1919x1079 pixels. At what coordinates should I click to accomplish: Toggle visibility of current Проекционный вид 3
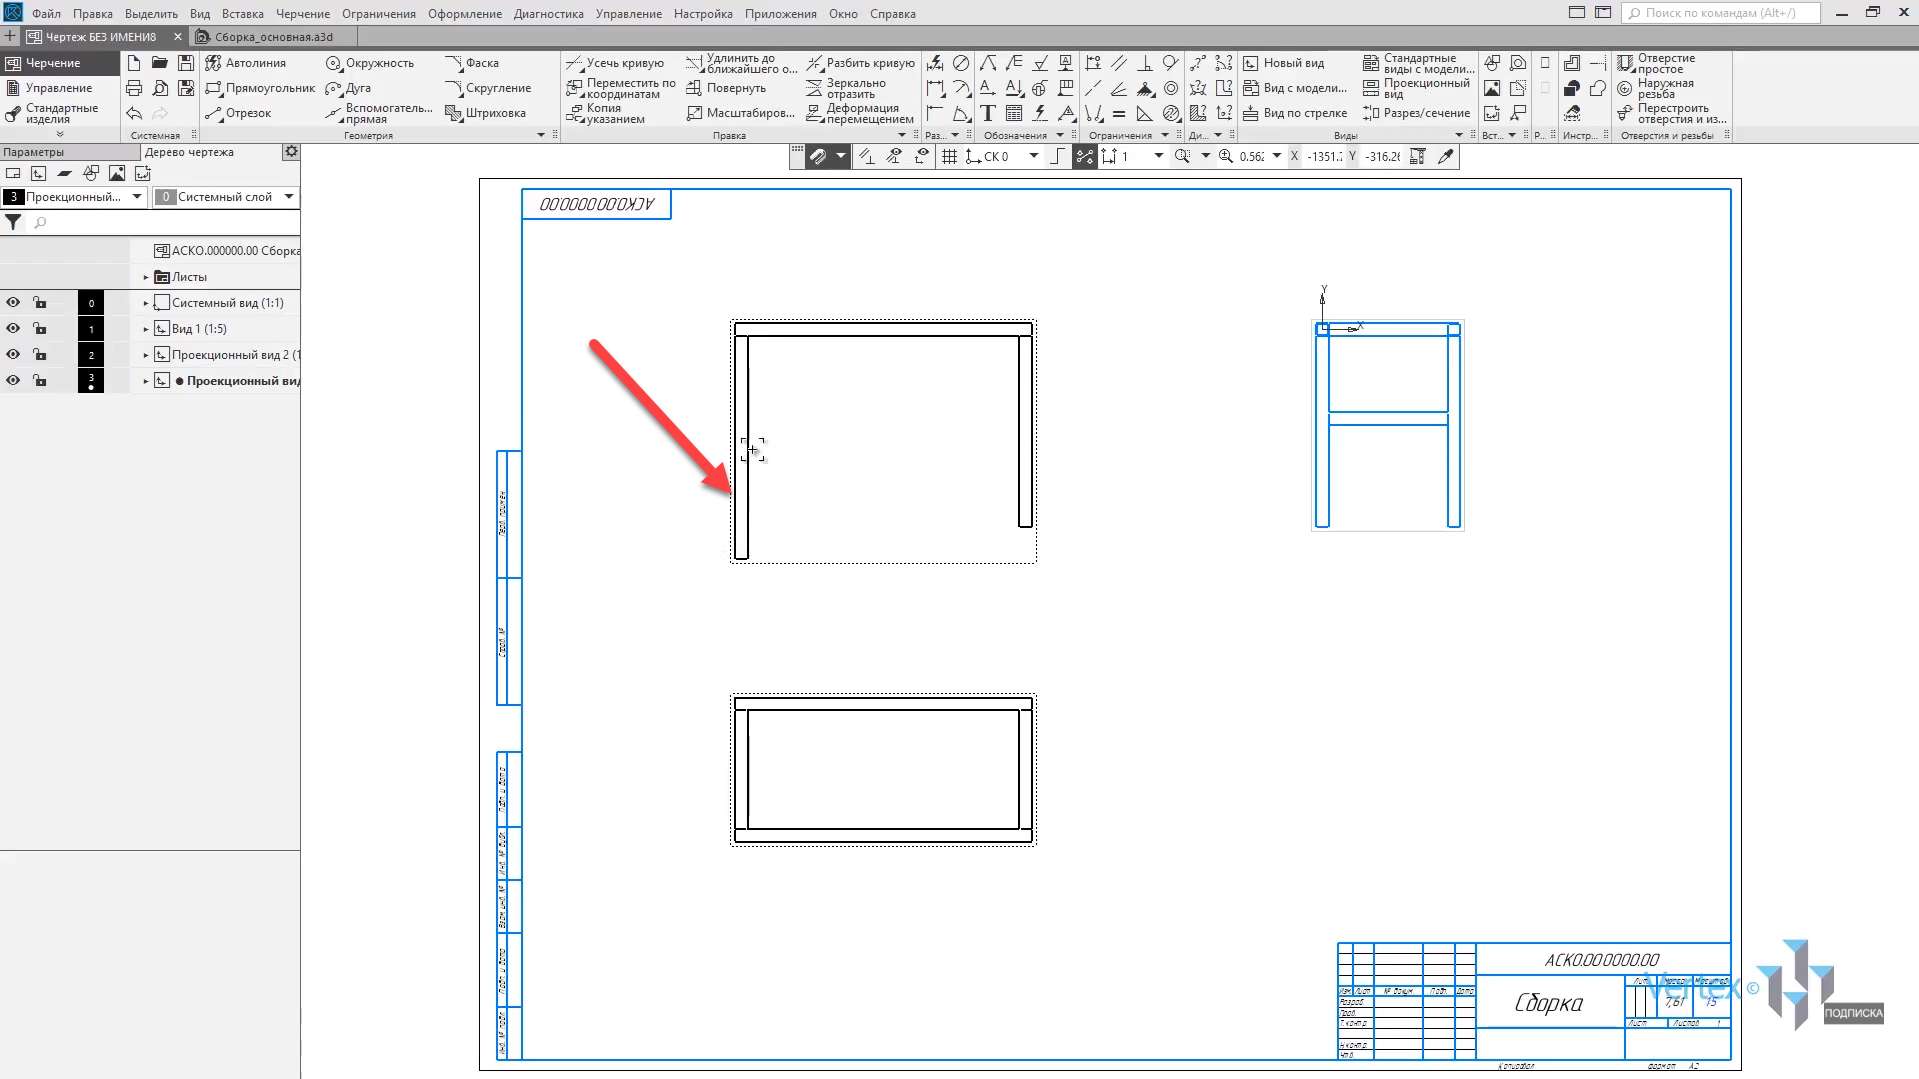click(13, 381)
